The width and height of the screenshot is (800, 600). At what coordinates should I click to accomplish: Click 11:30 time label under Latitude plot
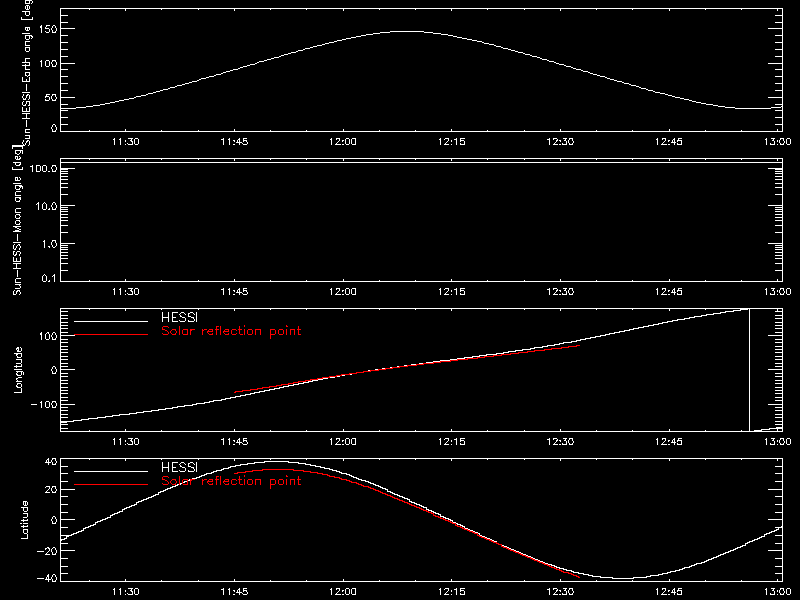pos(126,592)
